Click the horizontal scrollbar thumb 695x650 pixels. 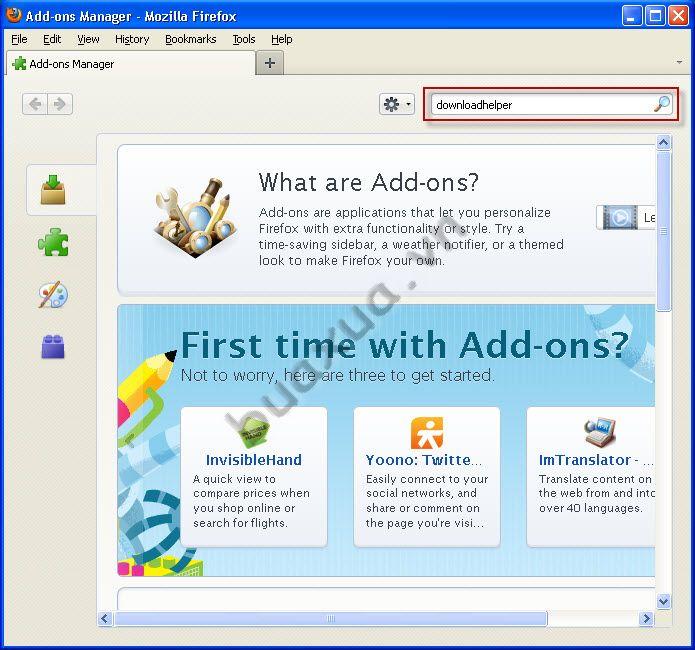(331, 619)
